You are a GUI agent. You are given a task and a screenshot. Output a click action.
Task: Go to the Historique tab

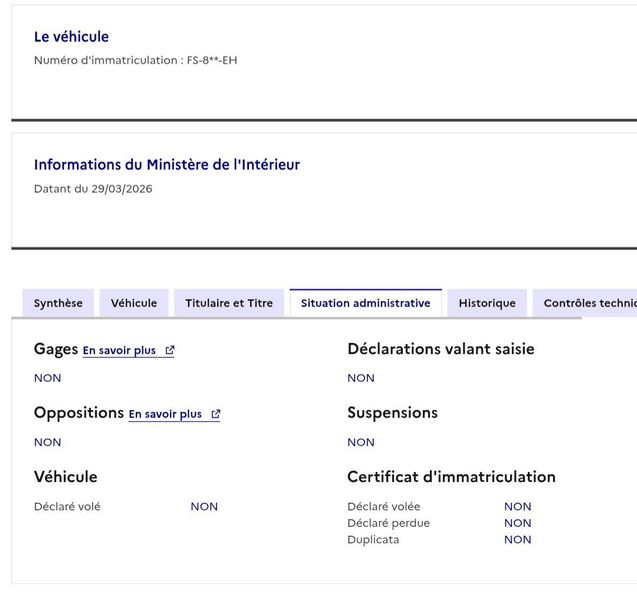click(x=487, y=303)
